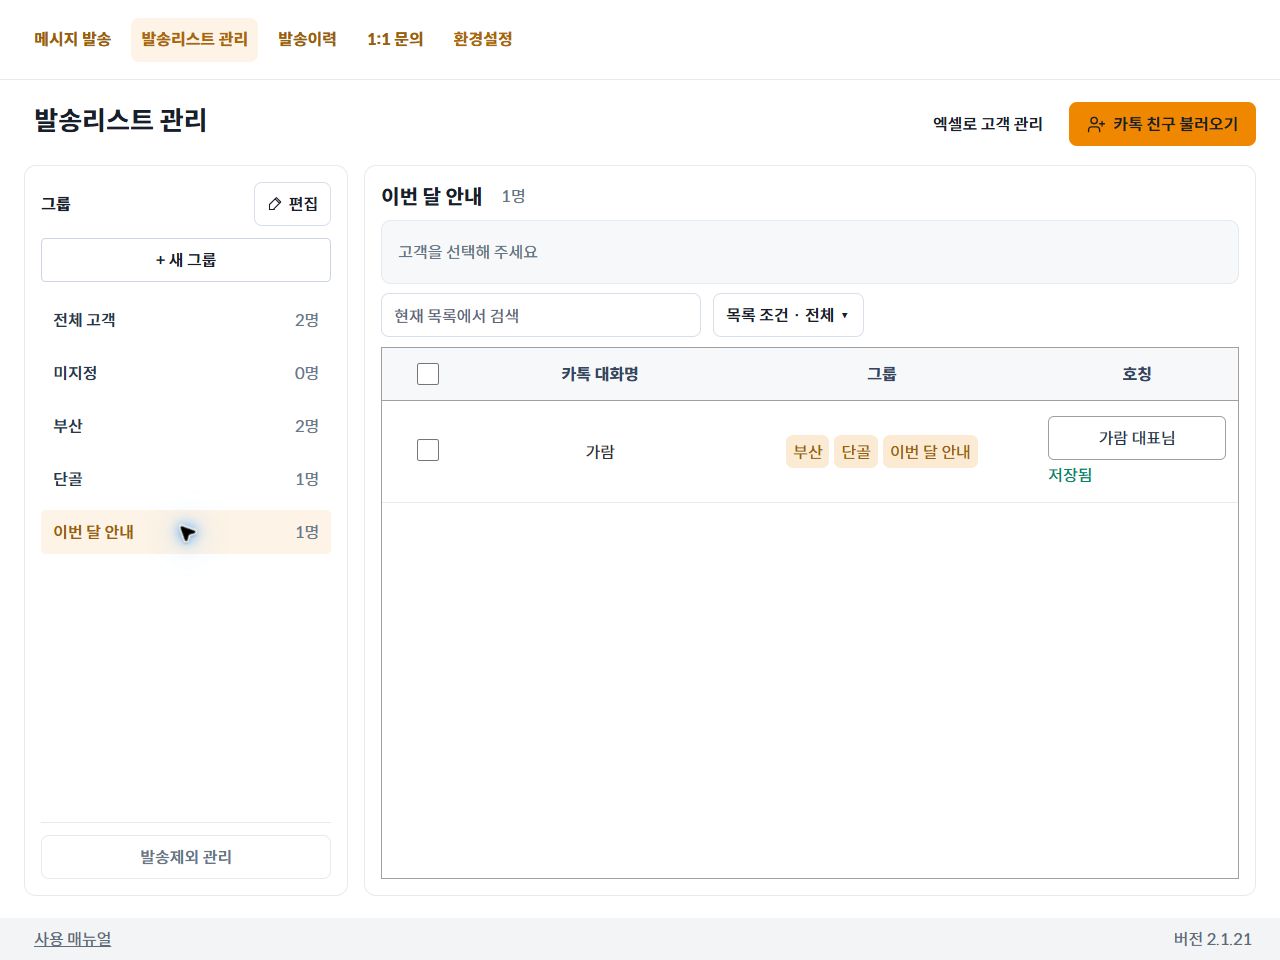Image resolution: width=1280 pixels, height=960 pixels.
Task: Click the 엑셀로 고객 관리 link
Action: pyautogui.click(x=988, y=124)
